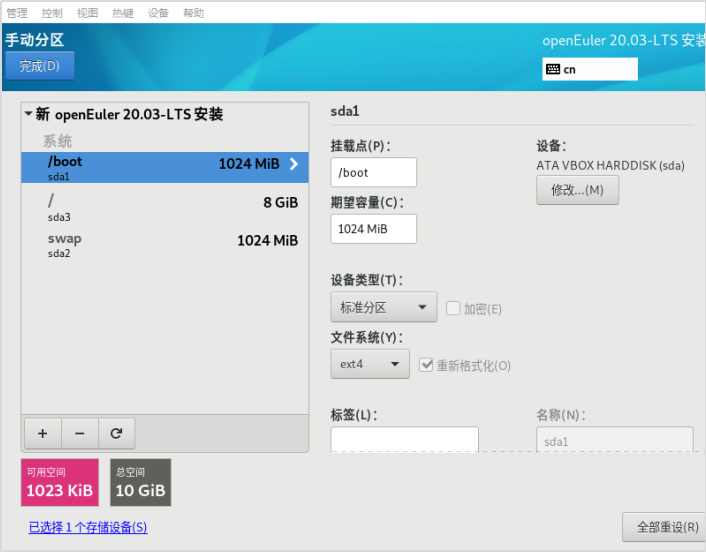
Task: Click the 标签(L) label input field
Action: pos(404,439)
